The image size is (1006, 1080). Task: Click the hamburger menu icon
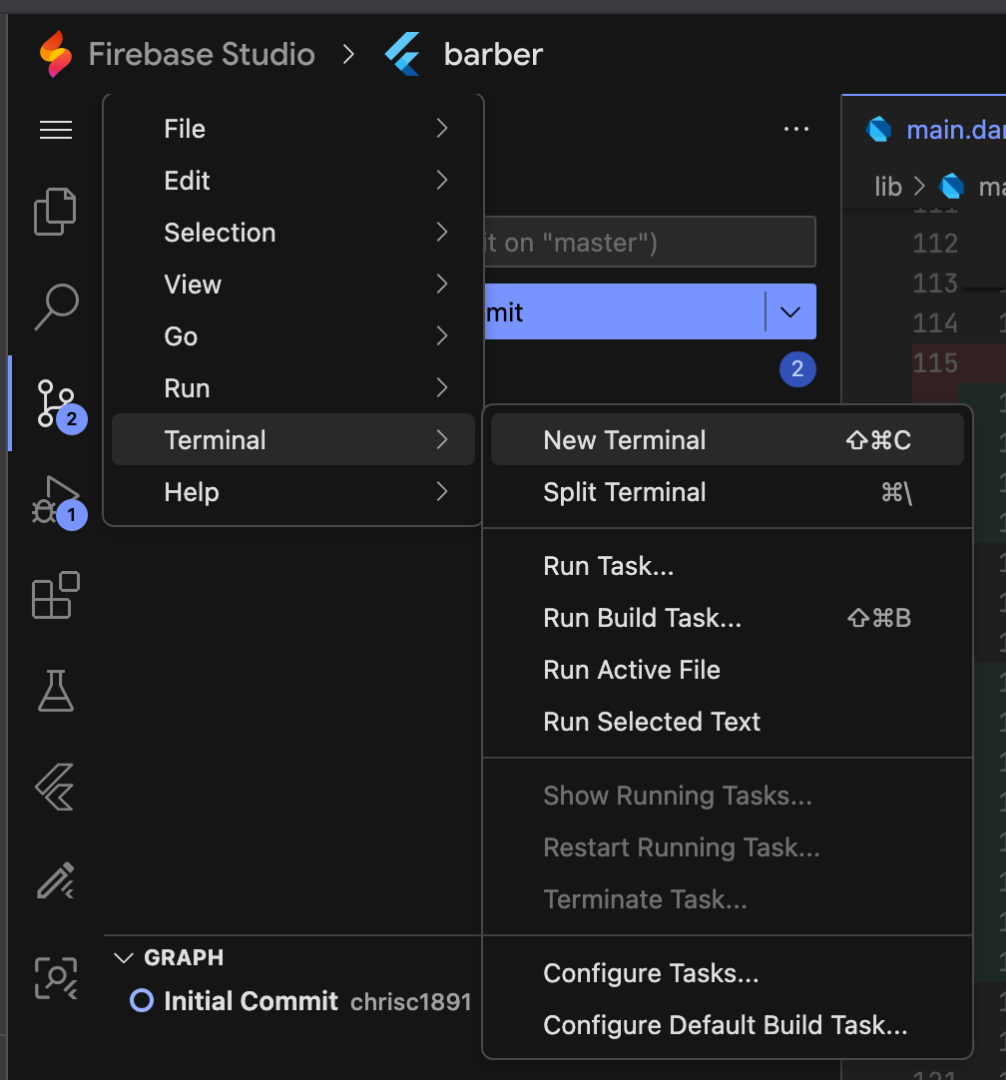click(x=56, y=130)
